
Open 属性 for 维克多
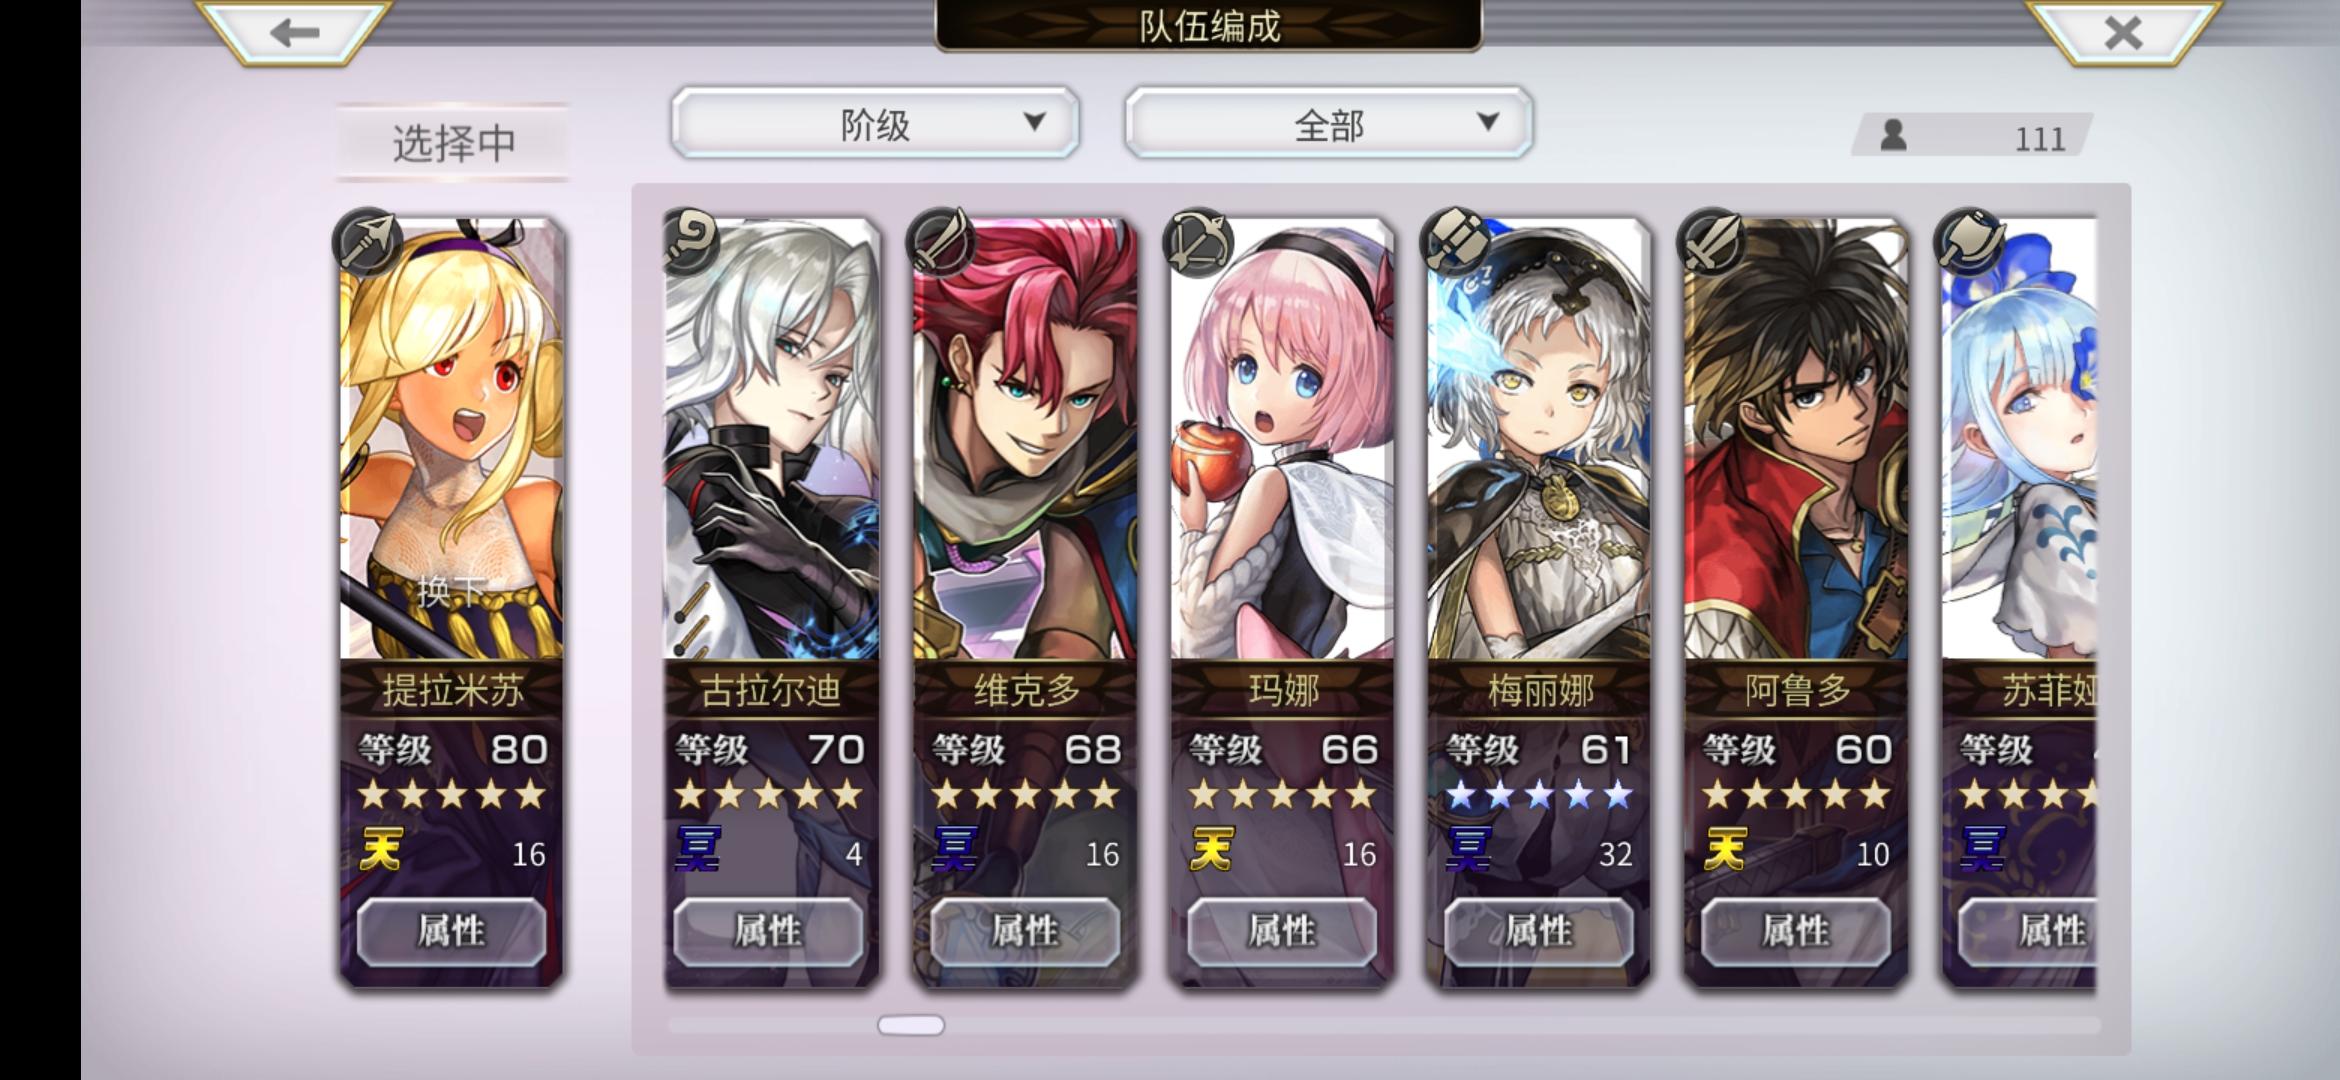coord(1025,931)
